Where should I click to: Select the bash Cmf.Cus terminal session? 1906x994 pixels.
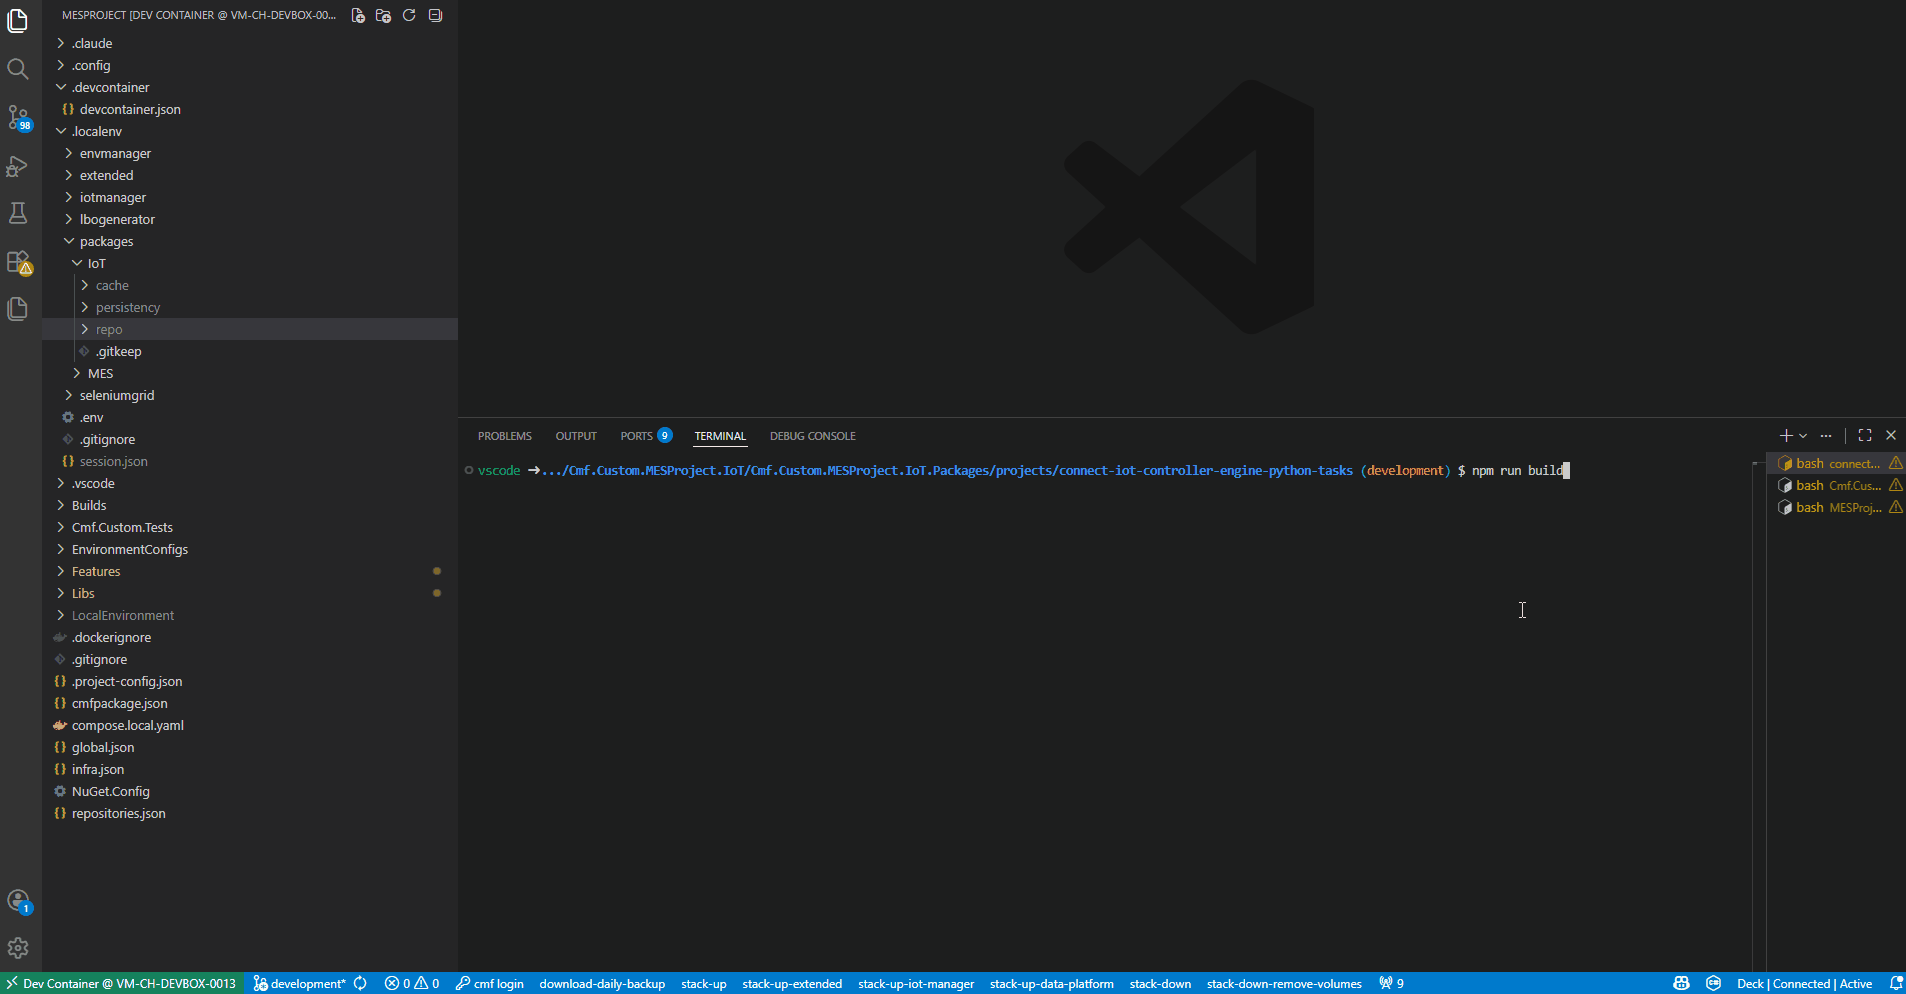point(1838,485)
